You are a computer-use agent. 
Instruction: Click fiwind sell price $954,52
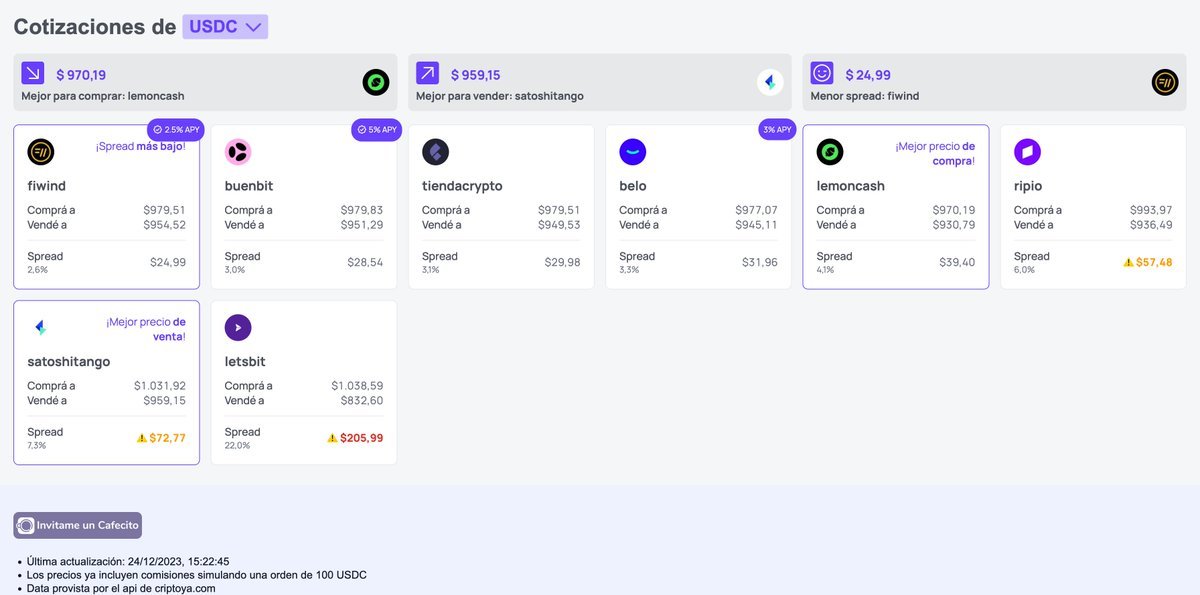164,225
